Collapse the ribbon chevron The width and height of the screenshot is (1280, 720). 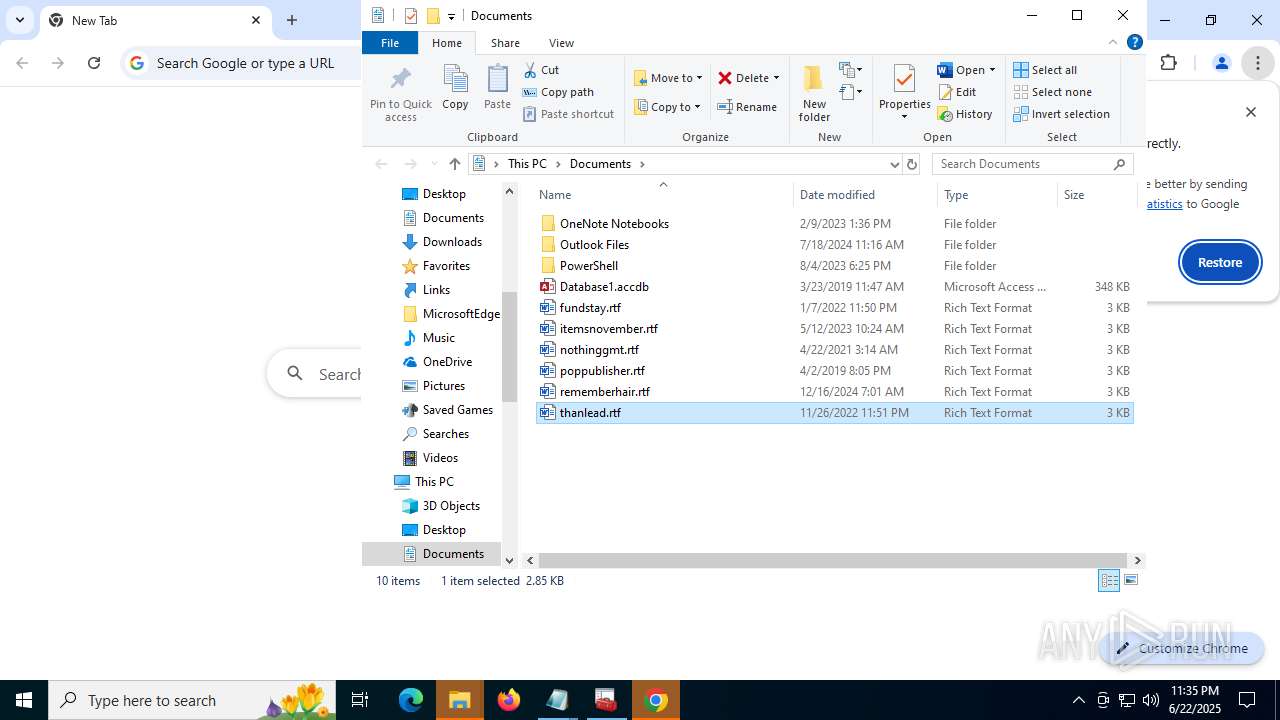click(x=1113, y=42)
